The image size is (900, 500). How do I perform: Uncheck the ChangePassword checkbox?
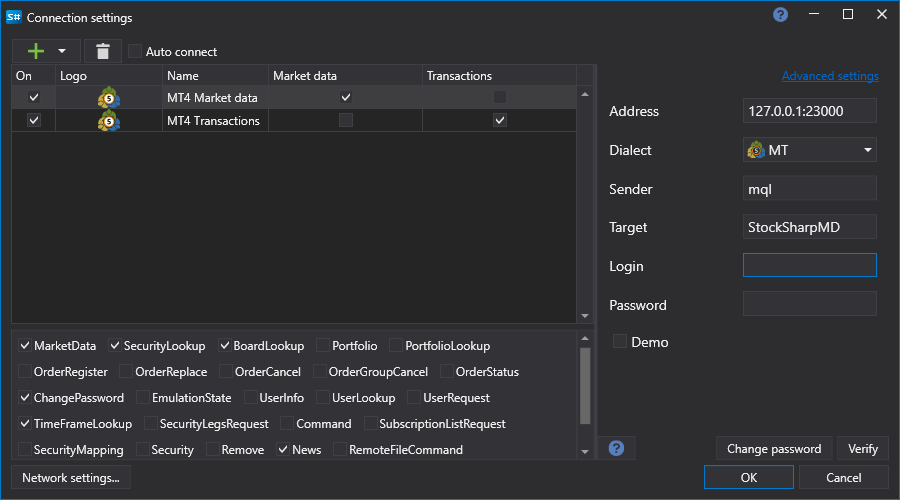pyautogui.click(x=25, y=397)
